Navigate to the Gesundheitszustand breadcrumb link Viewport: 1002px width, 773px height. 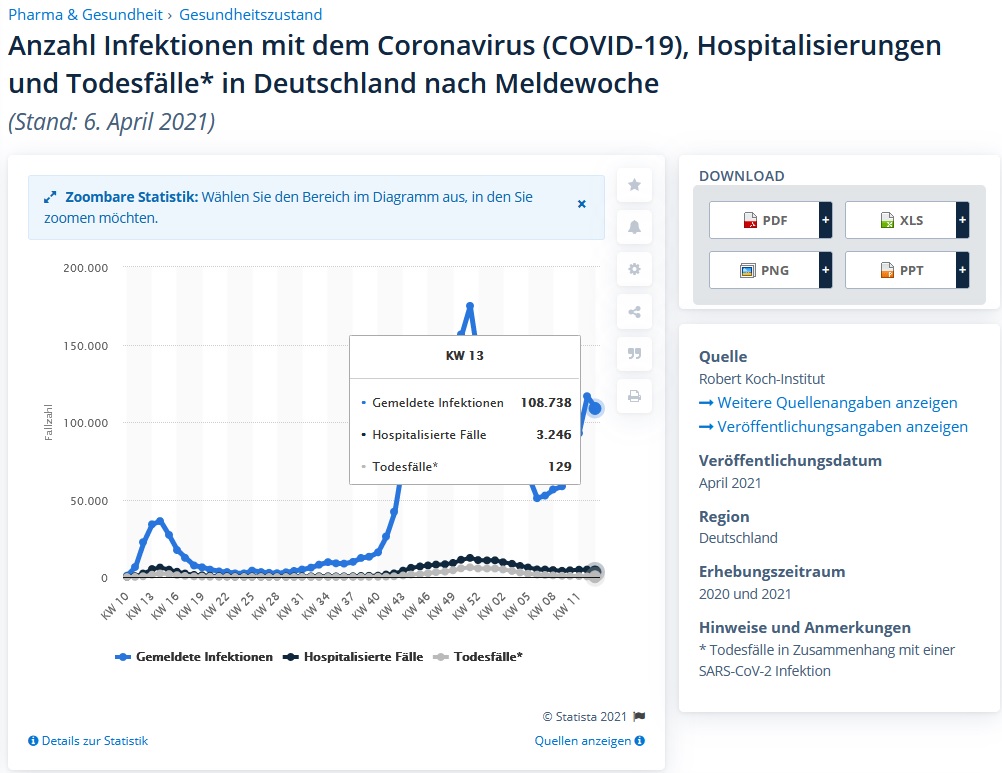point(250,14)
